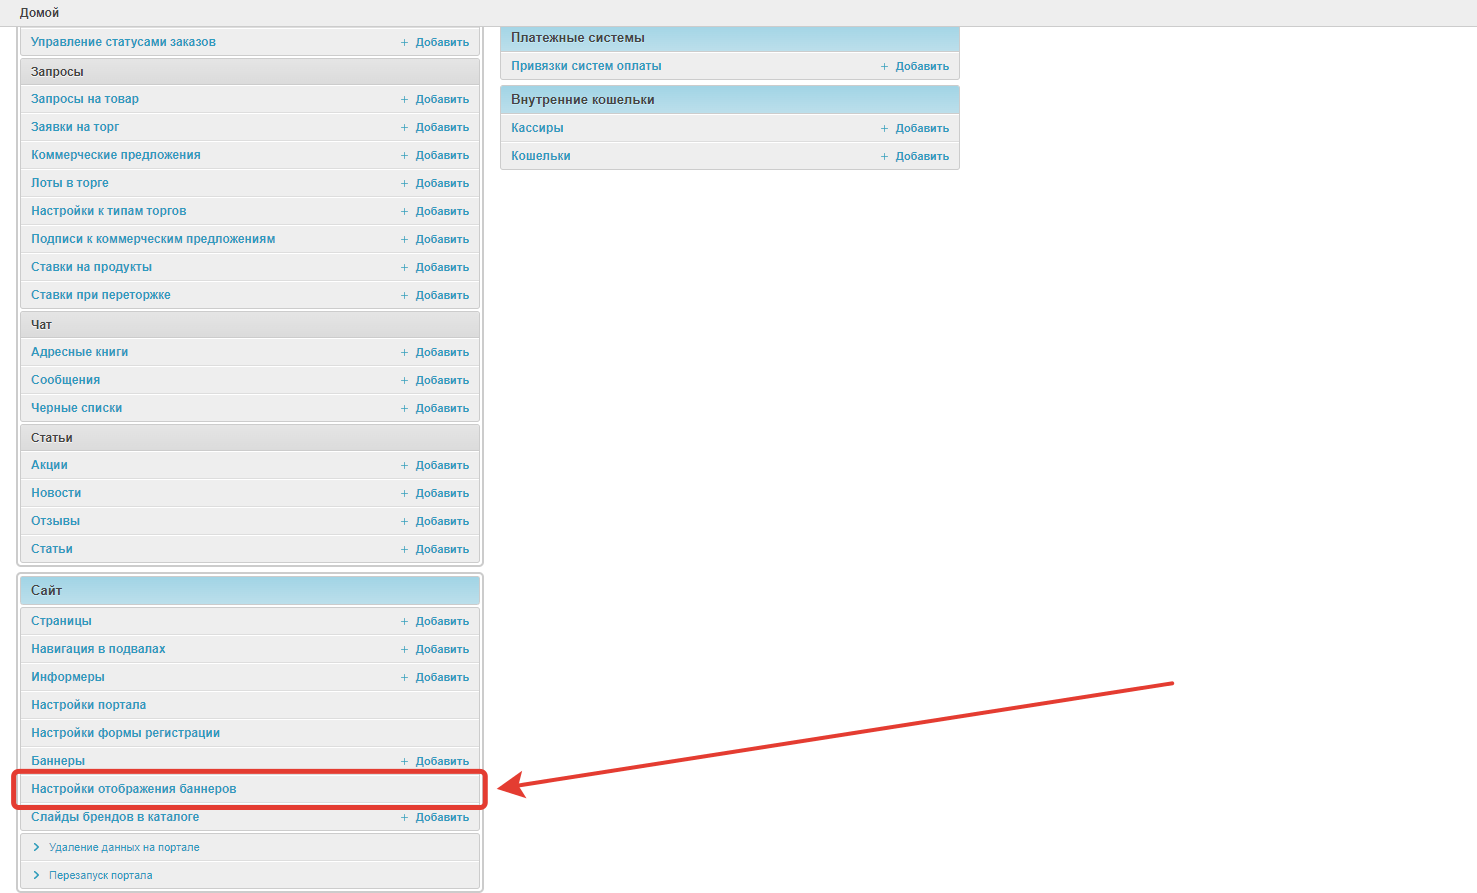
Task: Add new Слайды брендов в каталоге
Action: point(441,818)
